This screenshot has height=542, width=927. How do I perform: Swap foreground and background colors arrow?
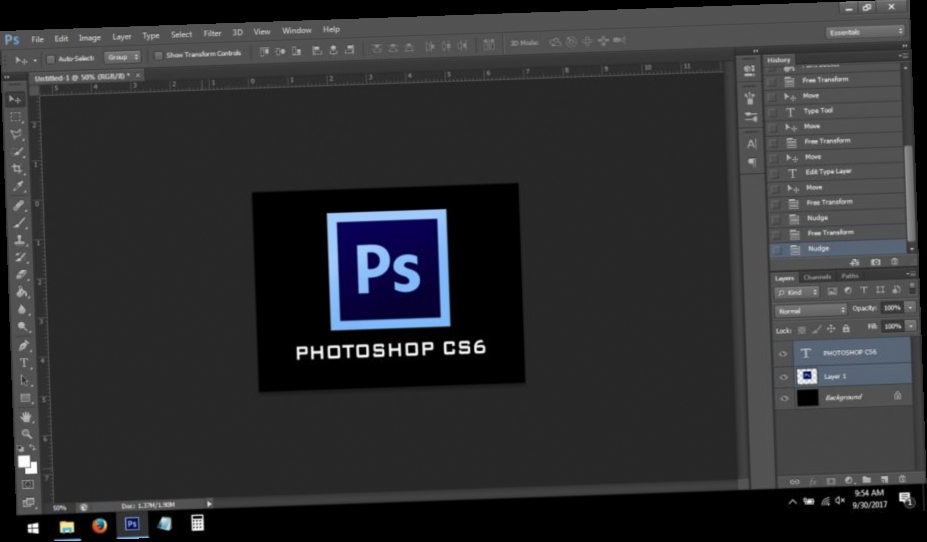pos(32,447)
